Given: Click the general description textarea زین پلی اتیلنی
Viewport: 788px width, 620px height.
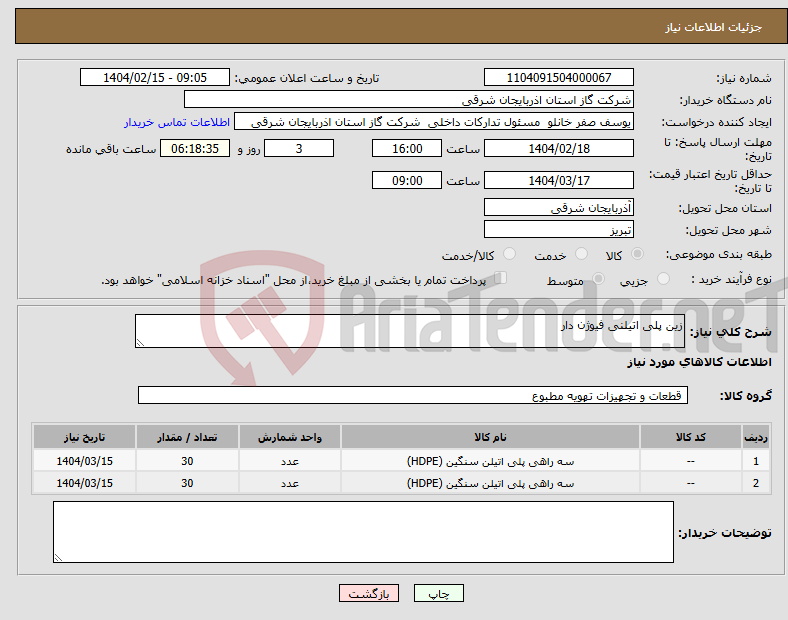Looking at the screenshot, I should (410, 331).
